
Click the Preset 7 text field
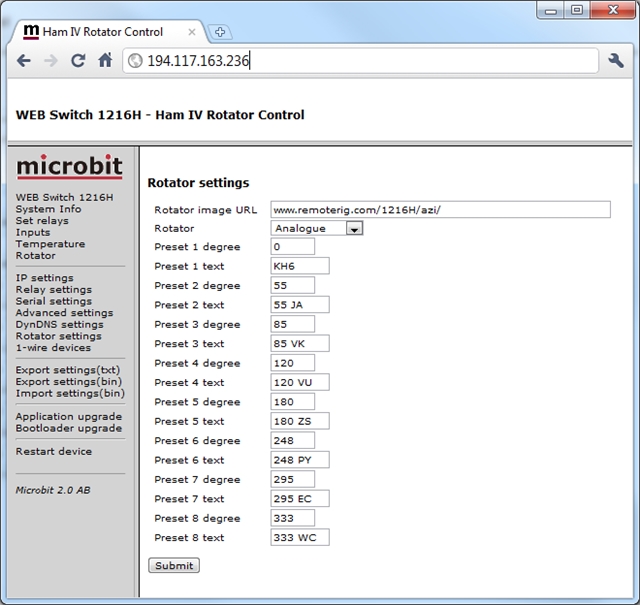(x=300, y=498)
